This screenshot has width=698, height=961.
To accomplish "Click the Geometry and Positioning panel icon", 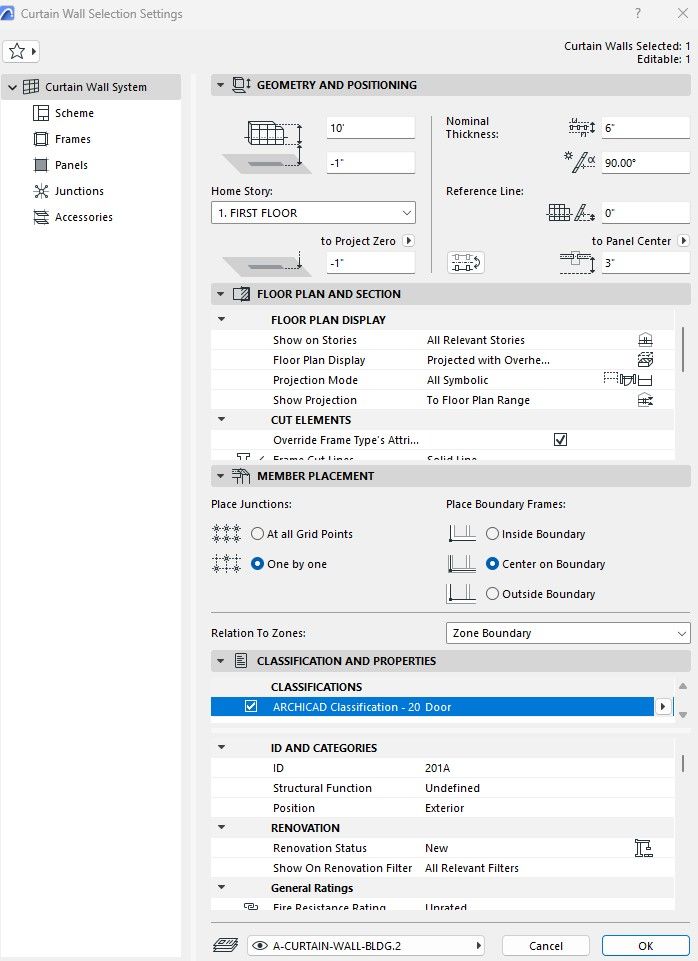I will coord(241,85).
